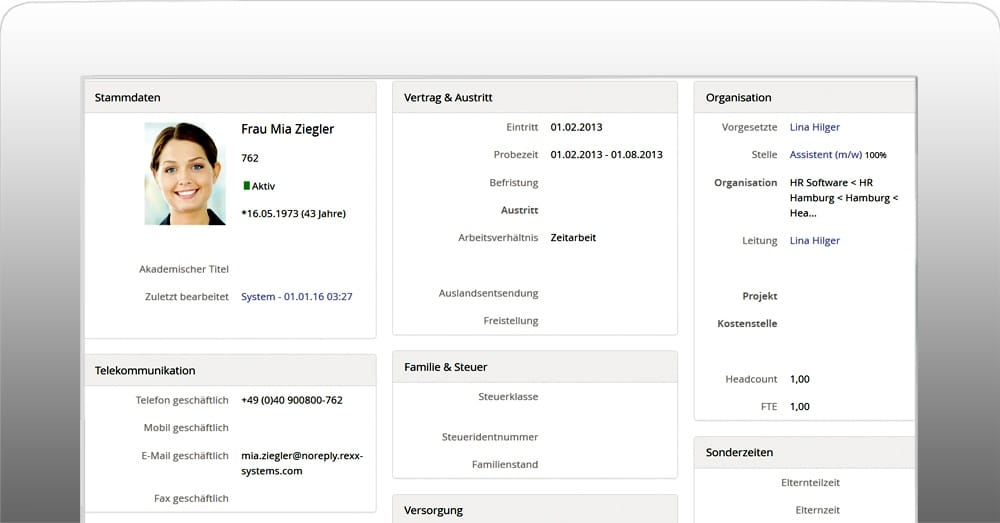Click the Familienstand label

tap(505, 464)
